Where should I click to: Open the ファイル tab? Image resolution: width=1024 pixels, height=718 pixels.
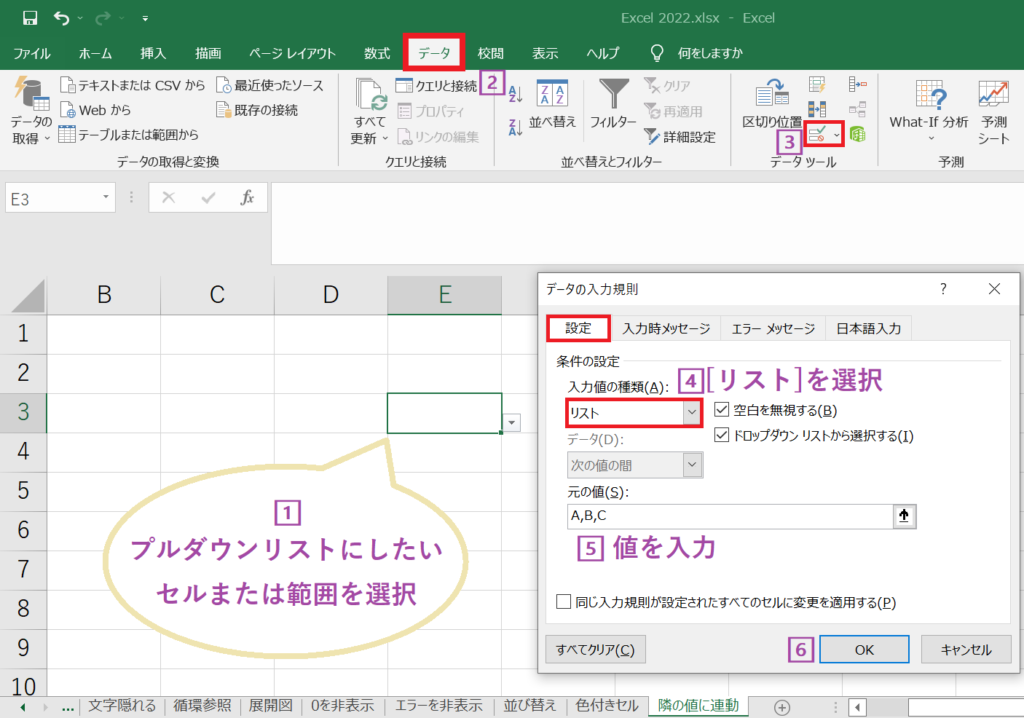(32, 54)
